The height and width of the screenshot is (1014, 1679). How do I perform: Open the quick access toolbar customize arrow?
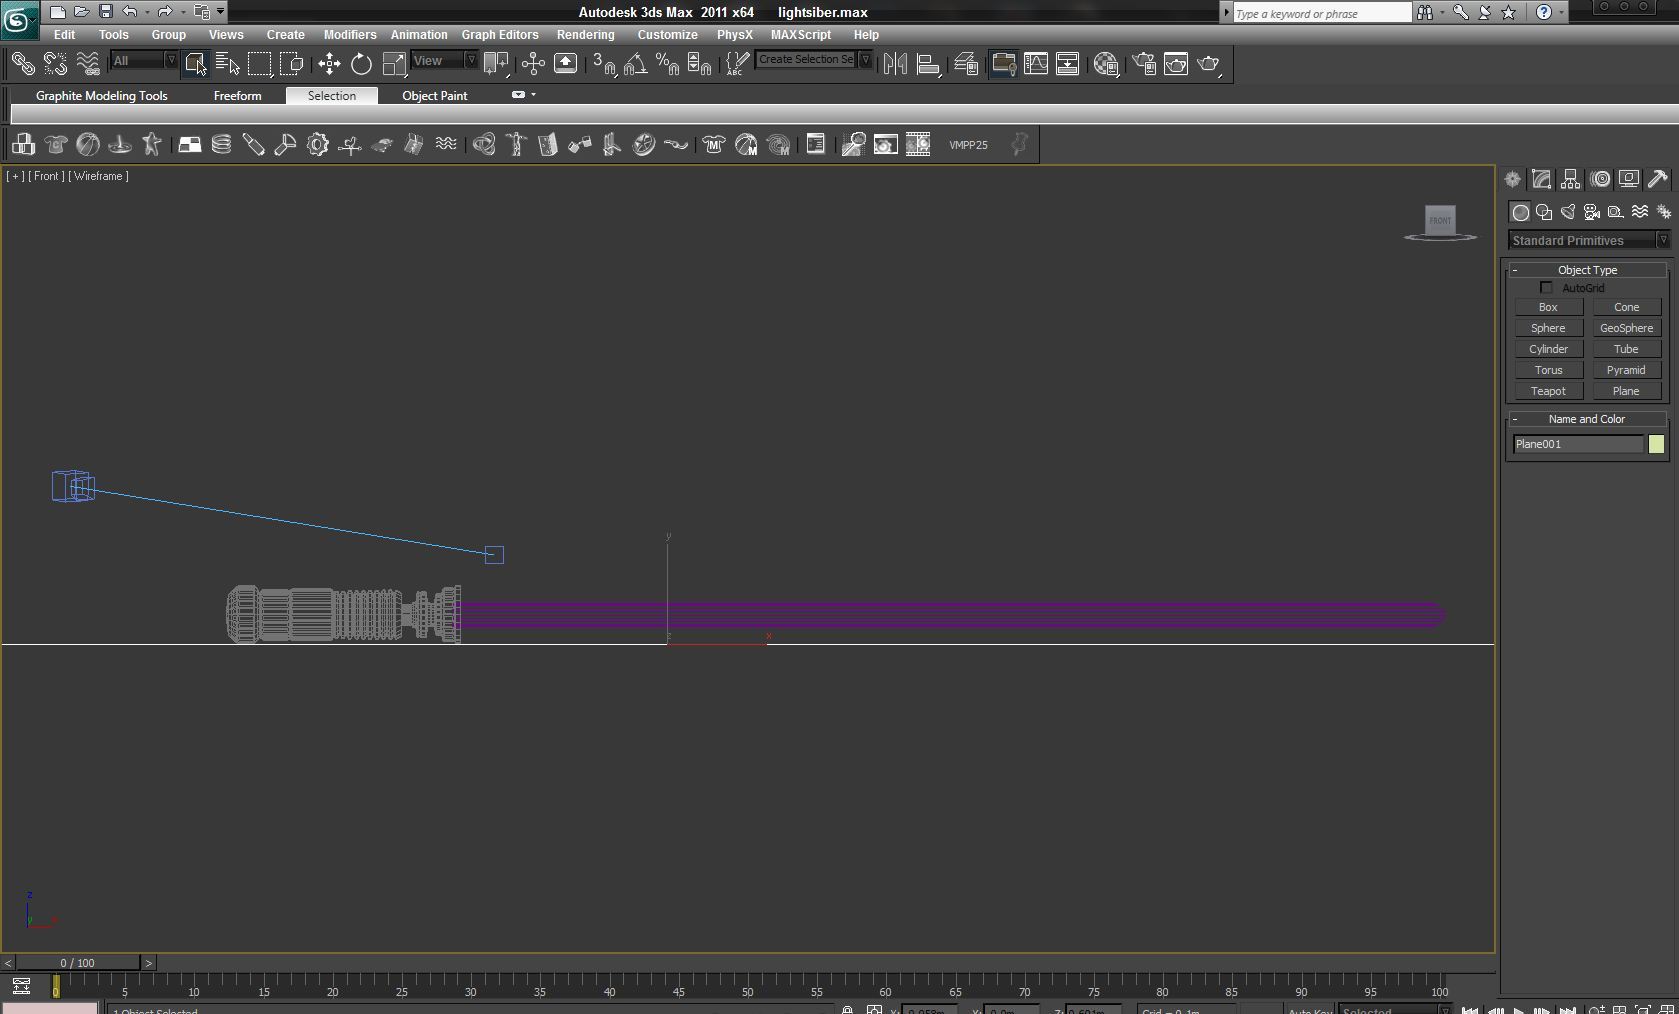click(221, 12)
